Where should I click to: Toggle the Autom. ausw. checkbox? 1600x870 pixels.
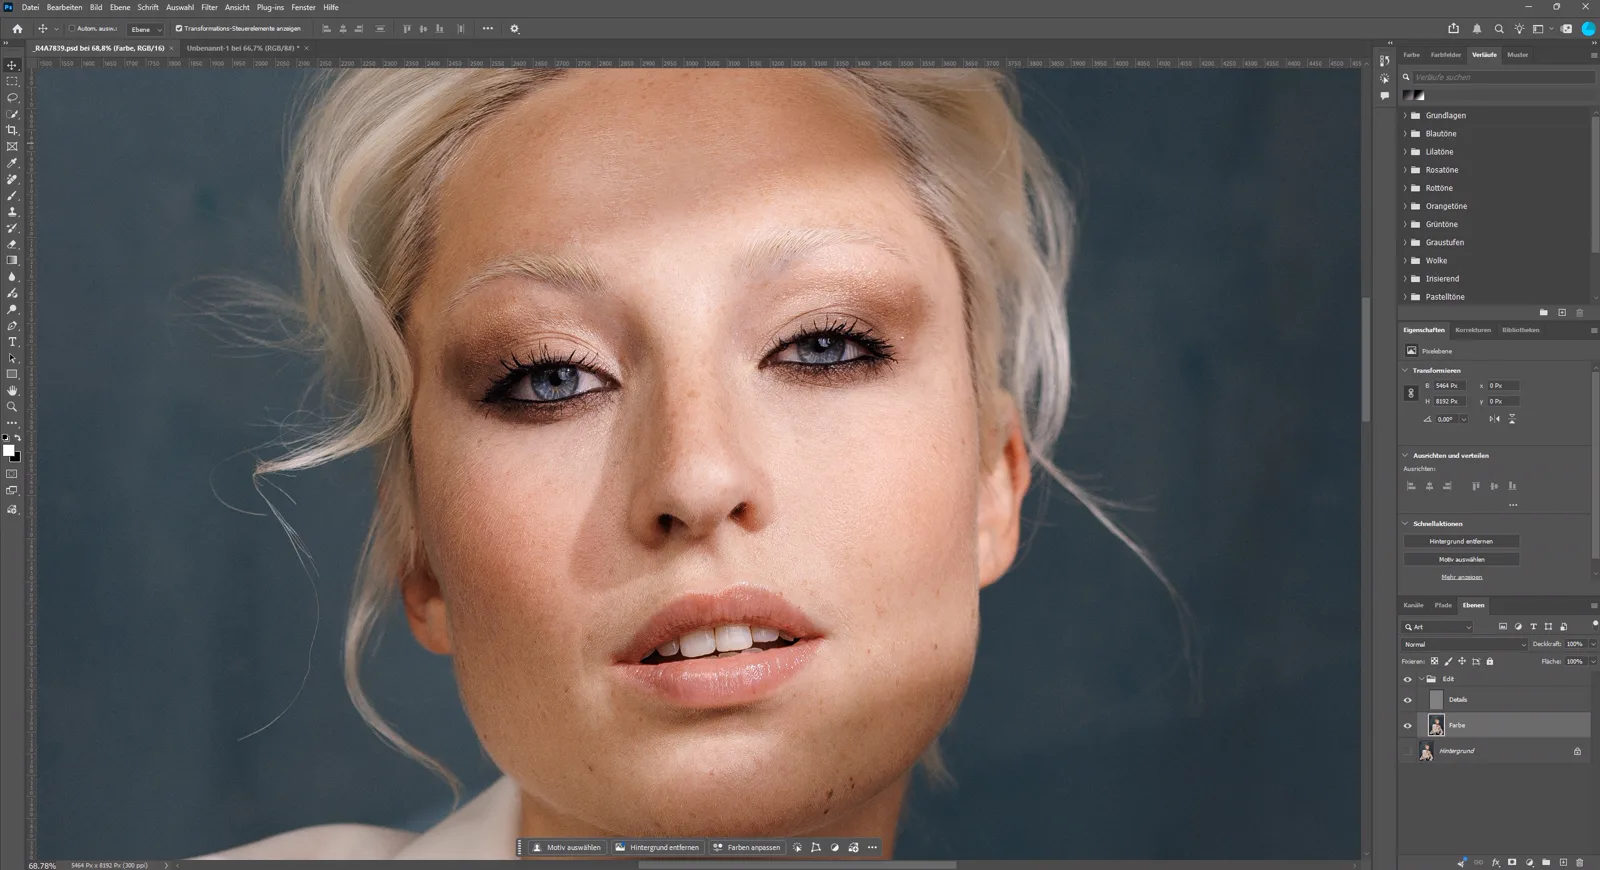72,29
